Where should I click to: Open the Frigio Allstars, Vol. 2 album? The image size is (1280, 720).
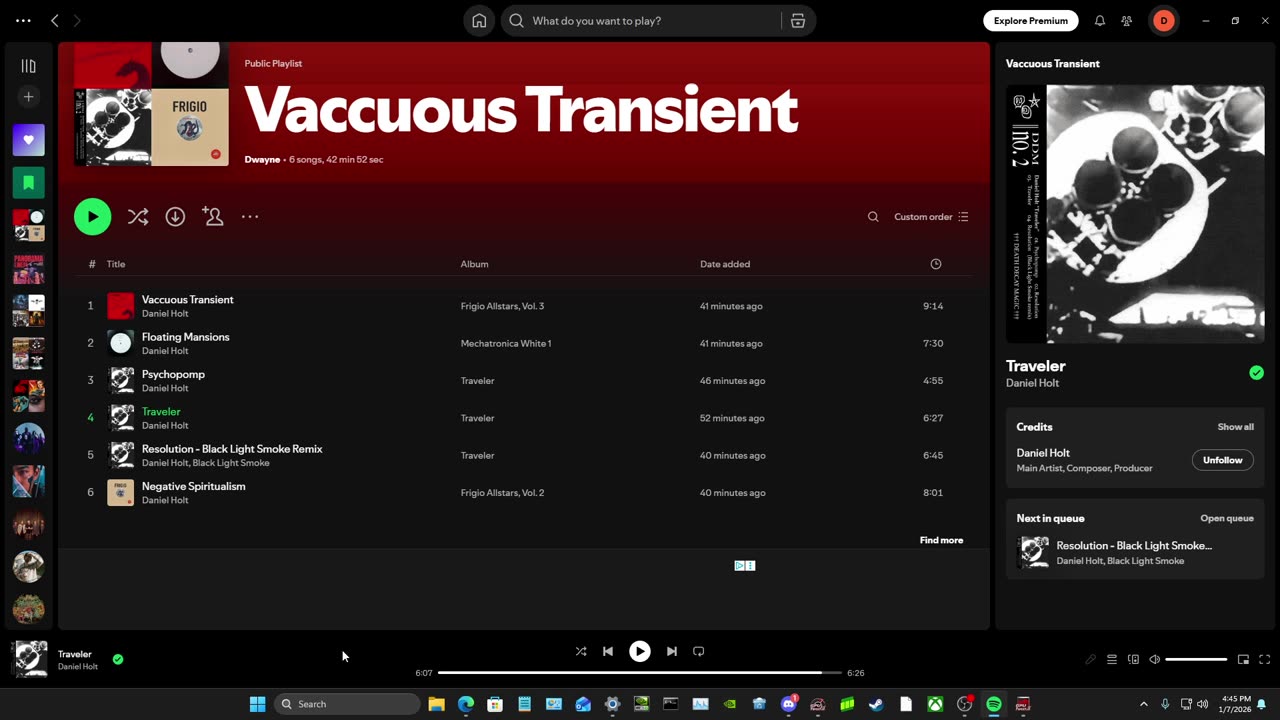click(503, 493)
